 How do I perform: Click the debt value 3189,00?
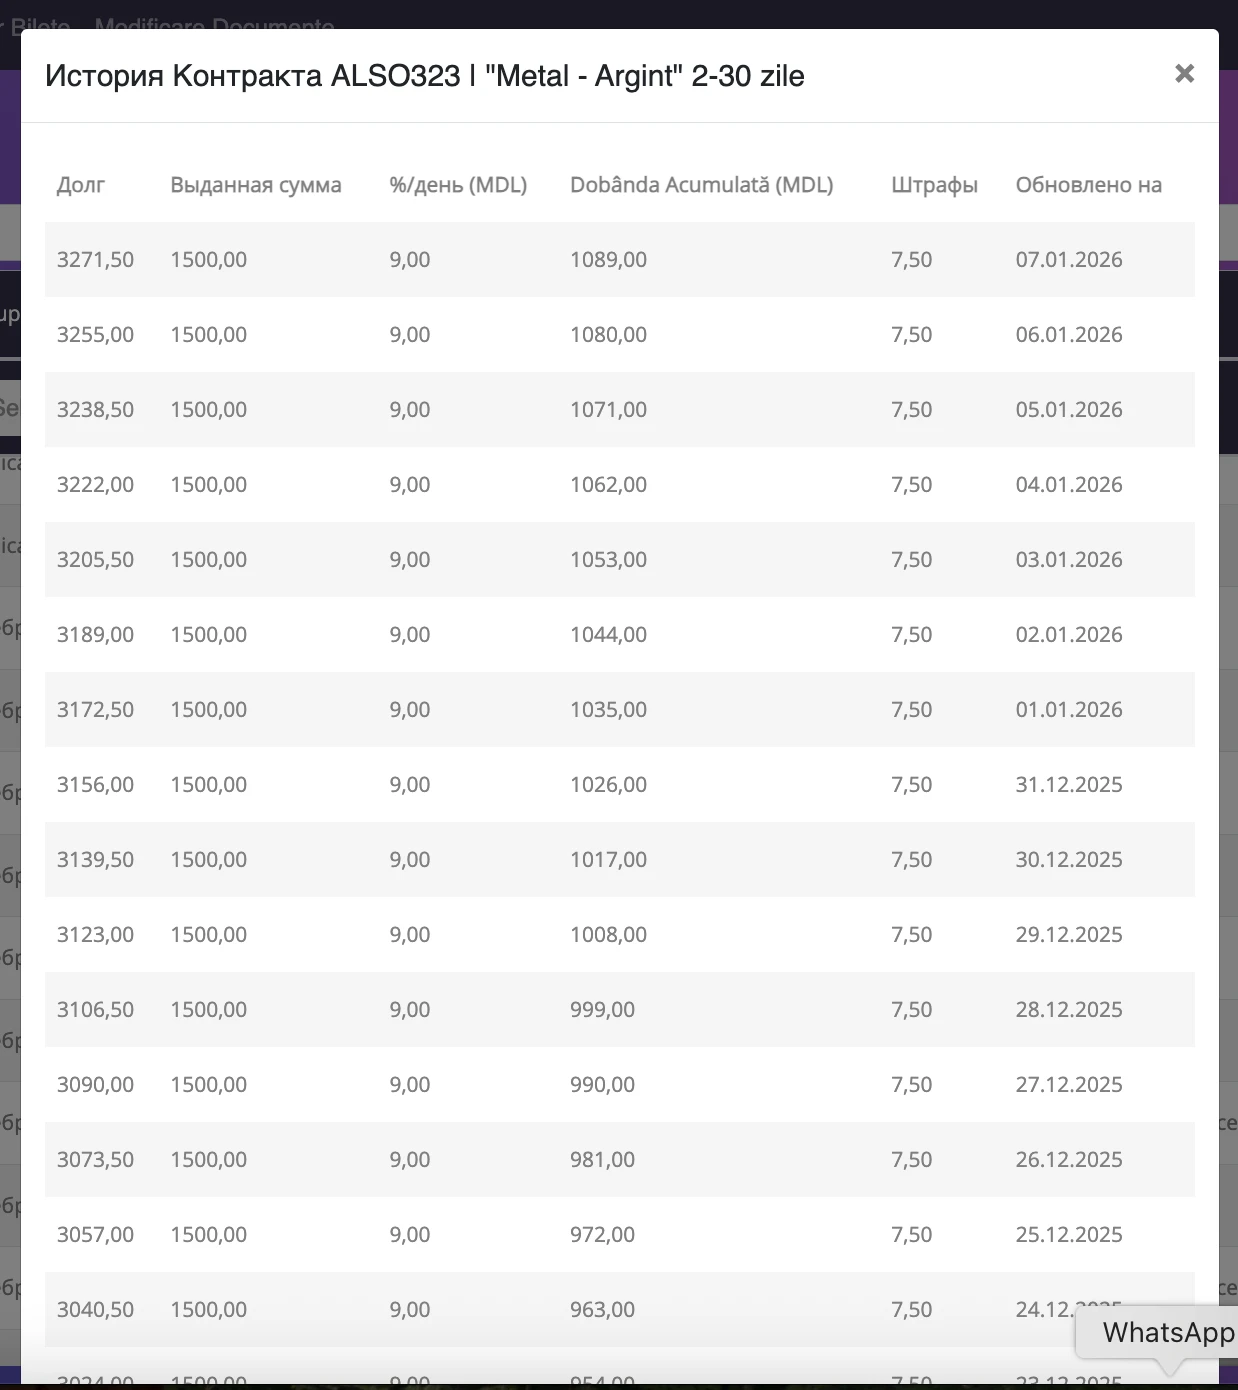[95, 635]
